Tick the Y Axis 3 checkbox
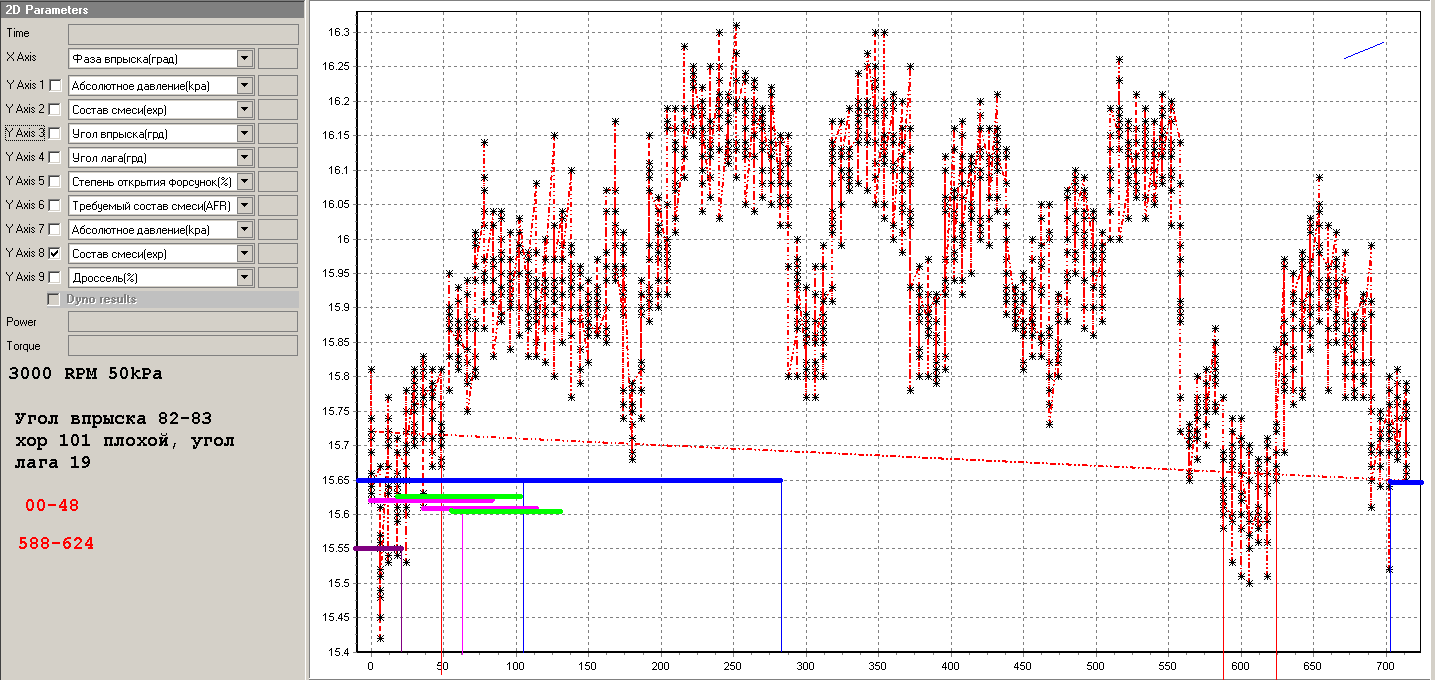This screenshot has width=1435, height=680. 55,134
